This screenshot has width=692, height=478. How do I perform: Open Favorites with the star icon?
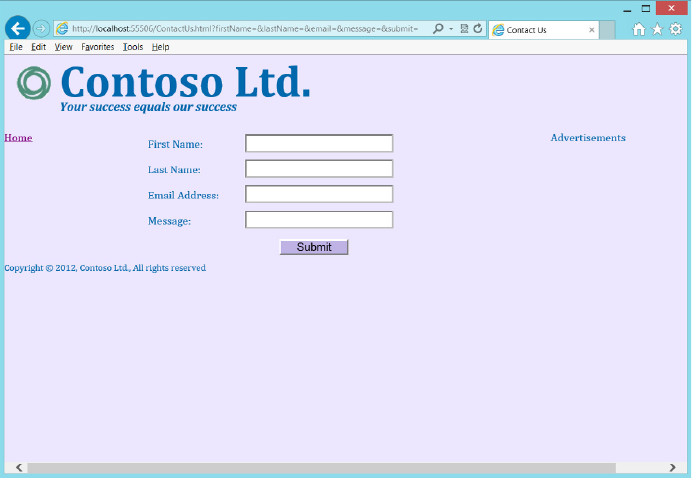click(x=657, y=30)
